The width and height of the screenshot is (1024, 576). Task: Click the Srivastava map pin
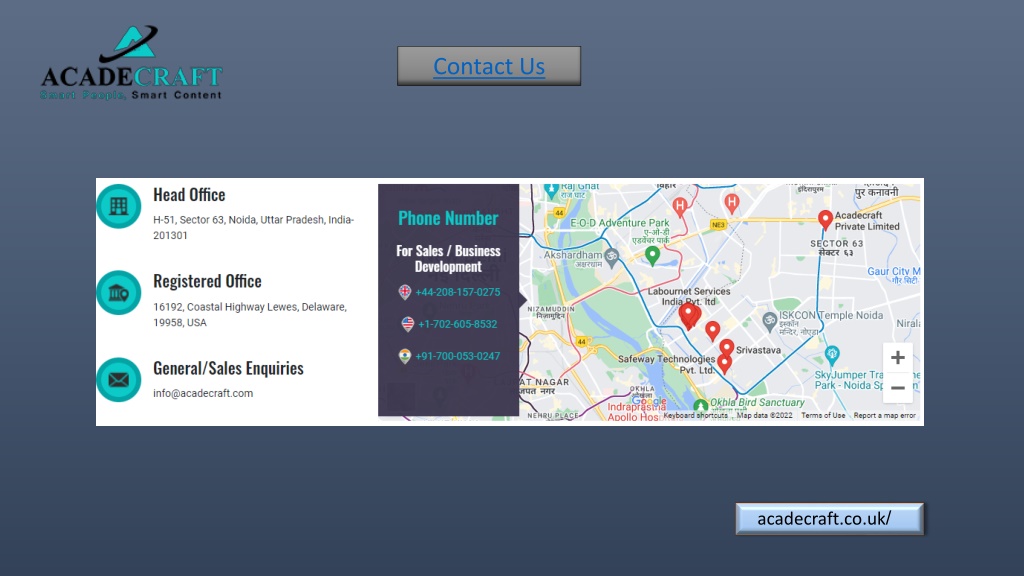click(727, 347)
